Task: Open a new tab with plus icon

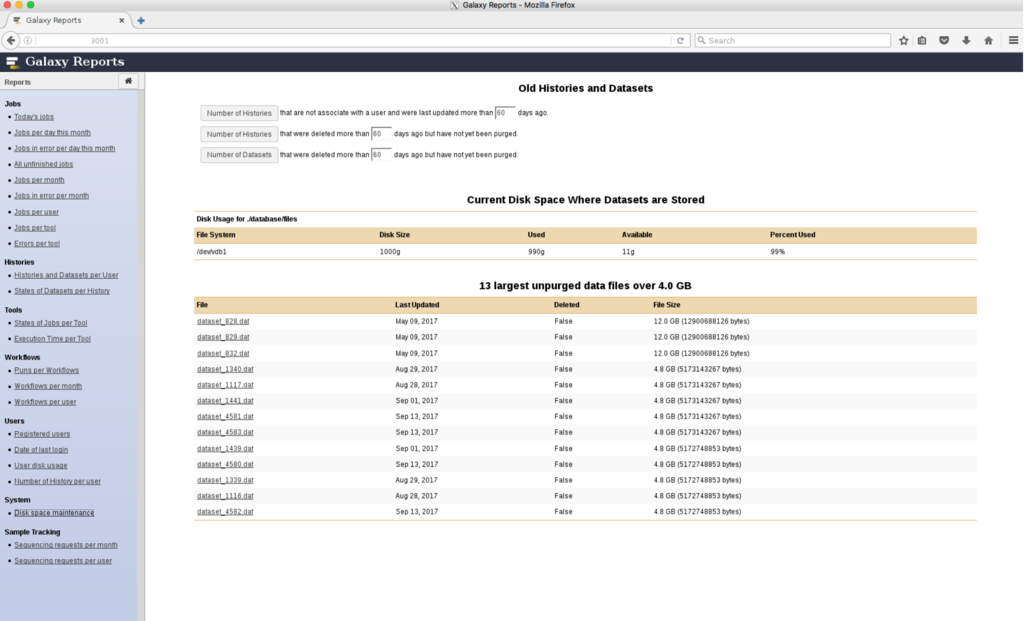Action: click(x=140, y=20)
